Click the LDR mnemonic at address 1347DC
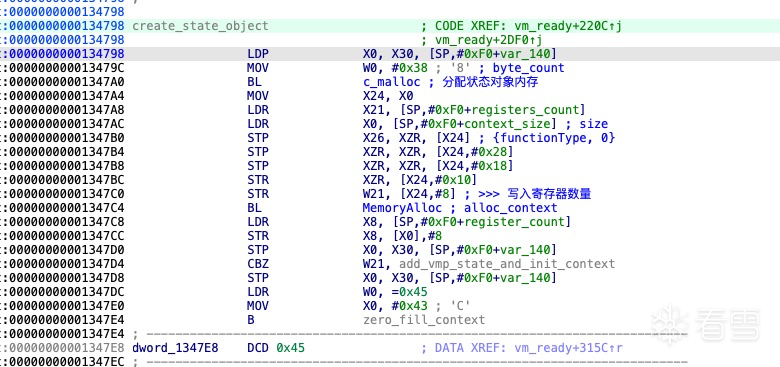The width and height of the screenshot is (780, 367). pos(258,292)
